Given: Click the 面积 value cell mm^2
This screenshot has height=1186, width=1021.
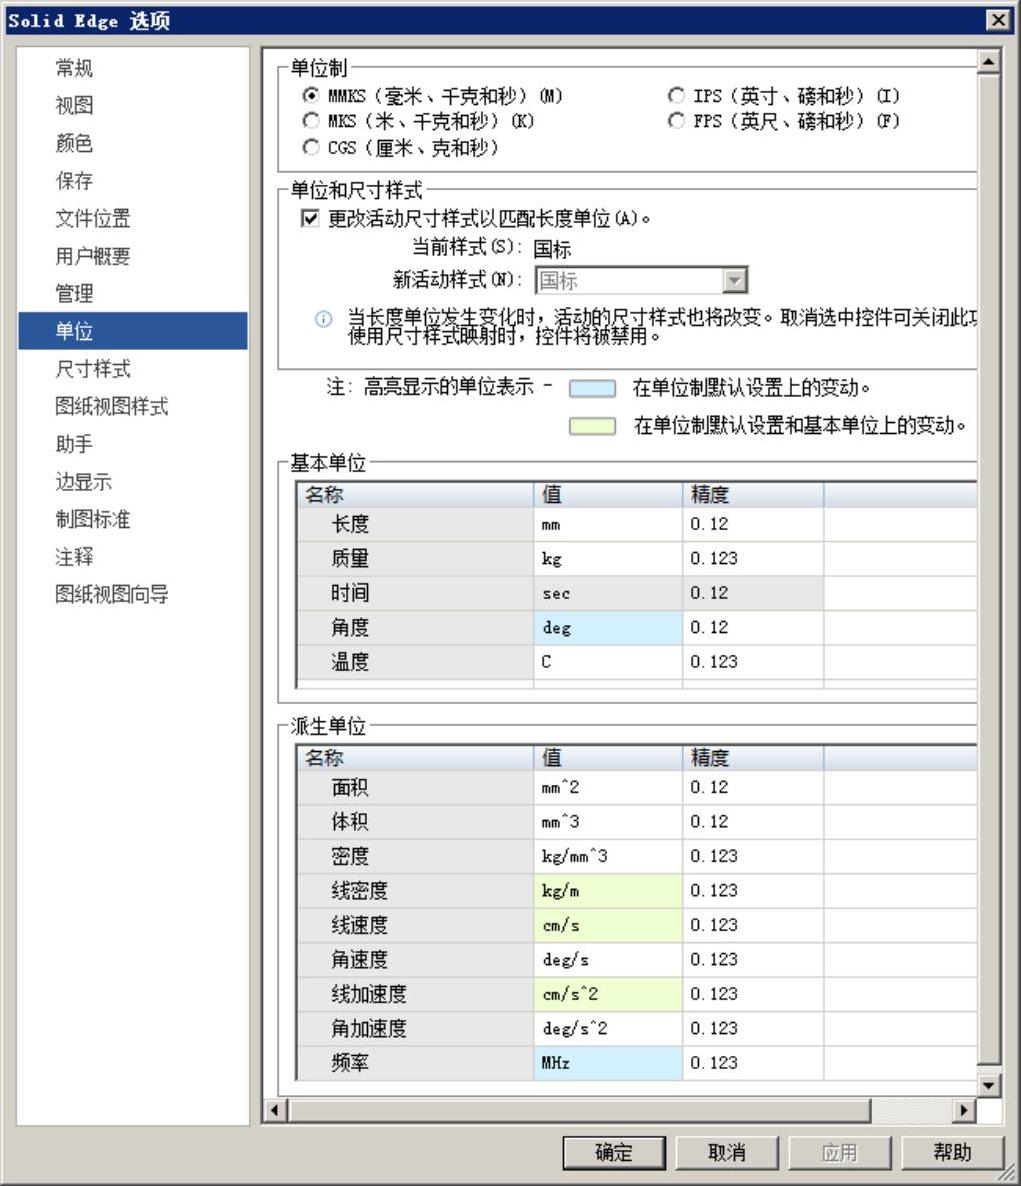Looking at the screenshot, I should 608,787.
